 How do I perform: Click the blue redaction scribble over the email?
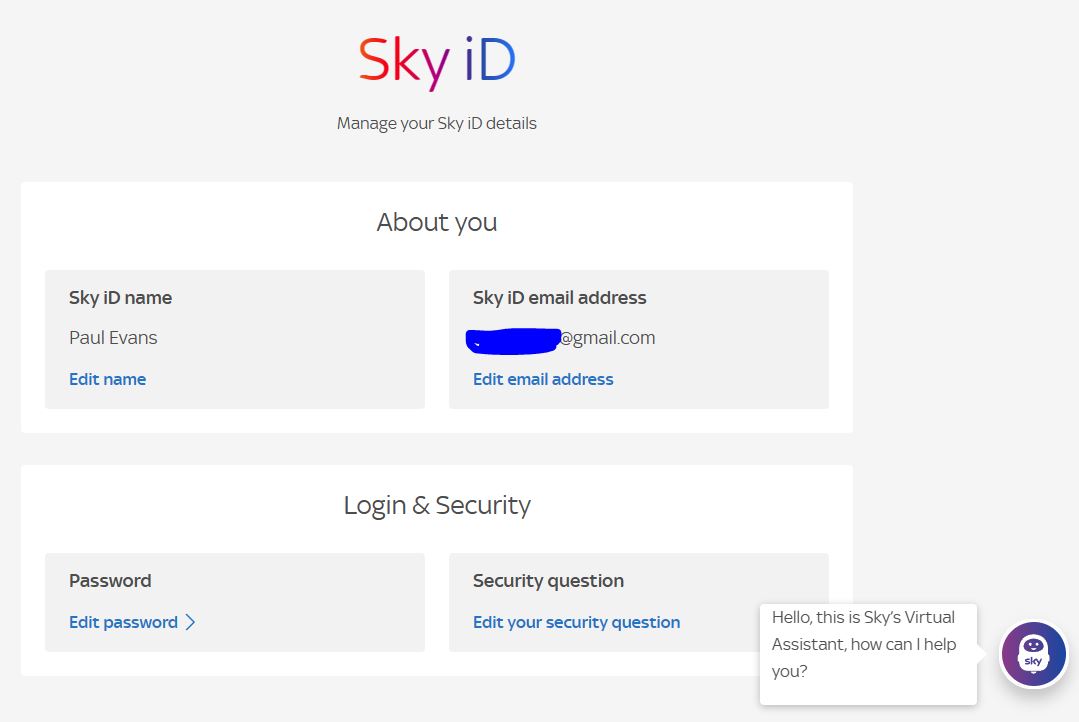(512, 339)
